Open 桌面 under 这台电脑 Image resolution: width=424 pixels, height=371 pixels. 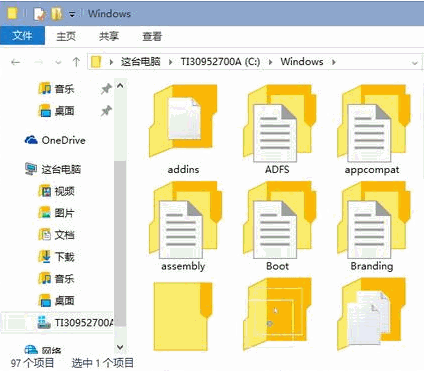(56, 300)
